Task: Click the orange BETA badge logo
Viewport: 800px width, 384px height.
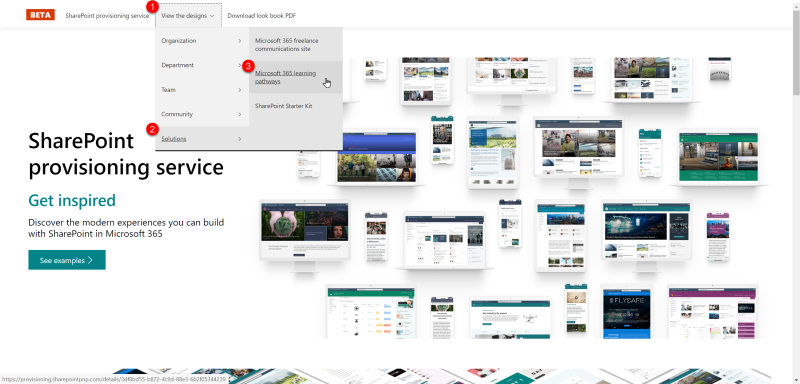Action: [x=40, y=15]
